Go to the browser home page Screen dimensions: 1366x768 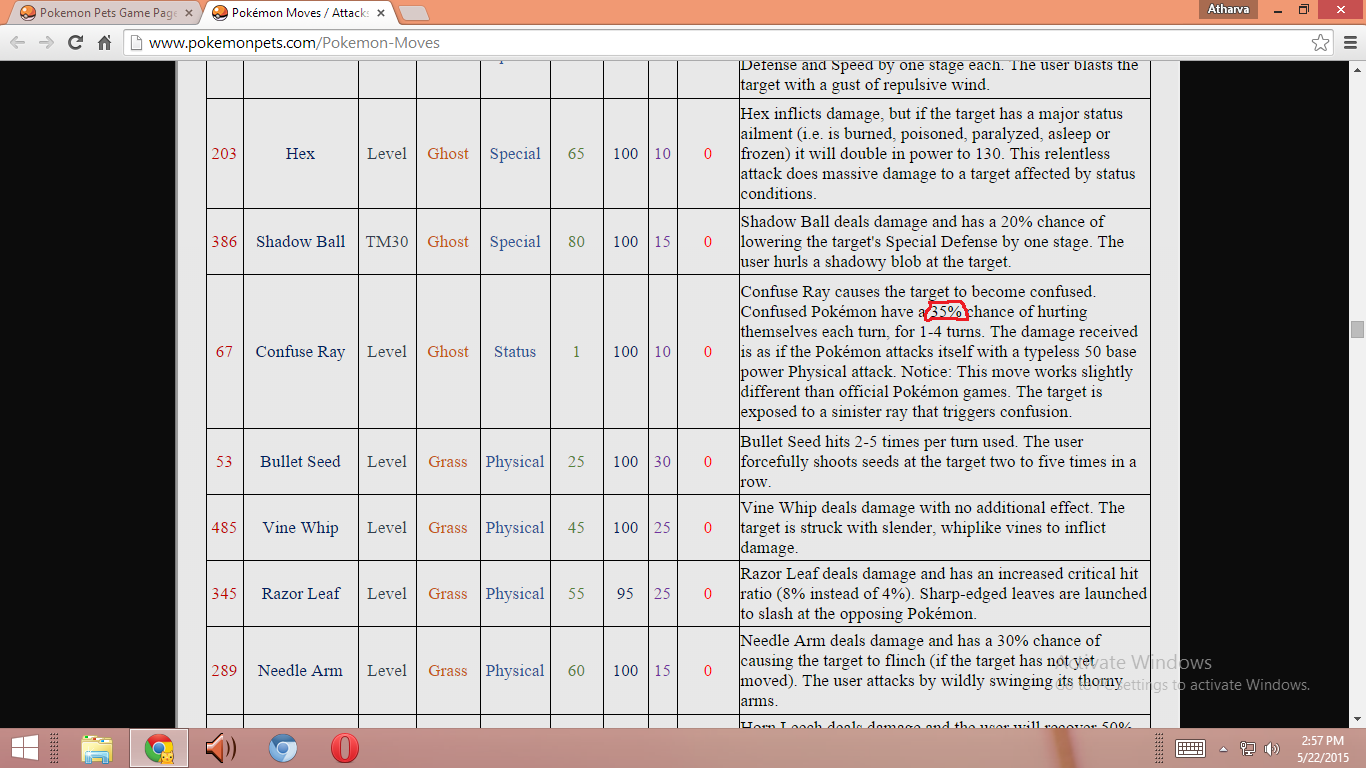pyautogui.click(x=104, y=43)
